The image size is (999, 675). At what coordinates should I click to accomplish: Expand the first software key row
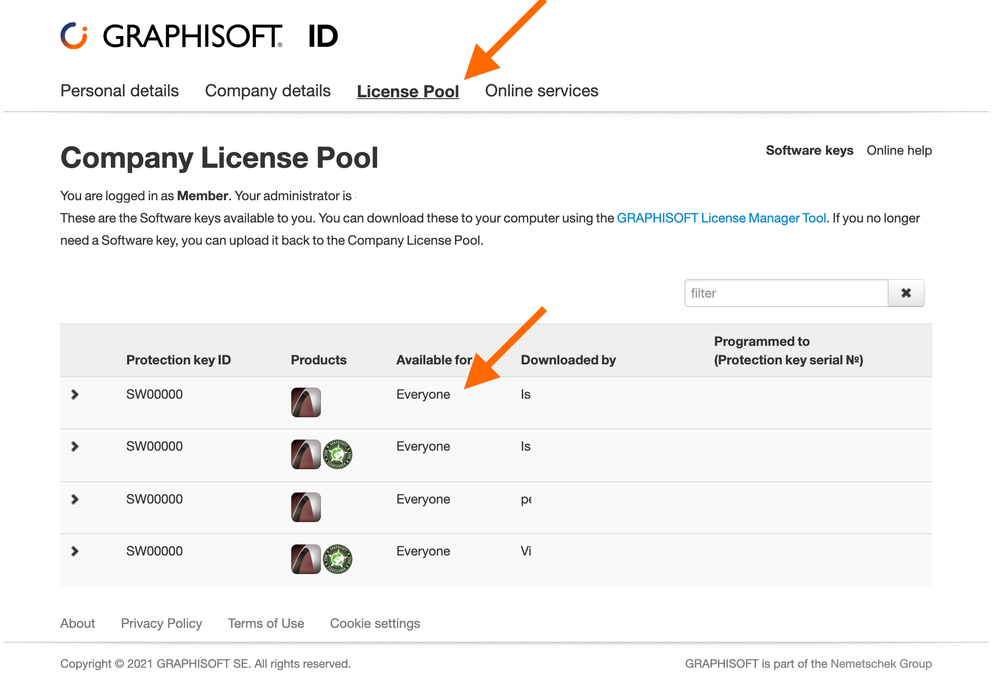[x=75, y=395]
